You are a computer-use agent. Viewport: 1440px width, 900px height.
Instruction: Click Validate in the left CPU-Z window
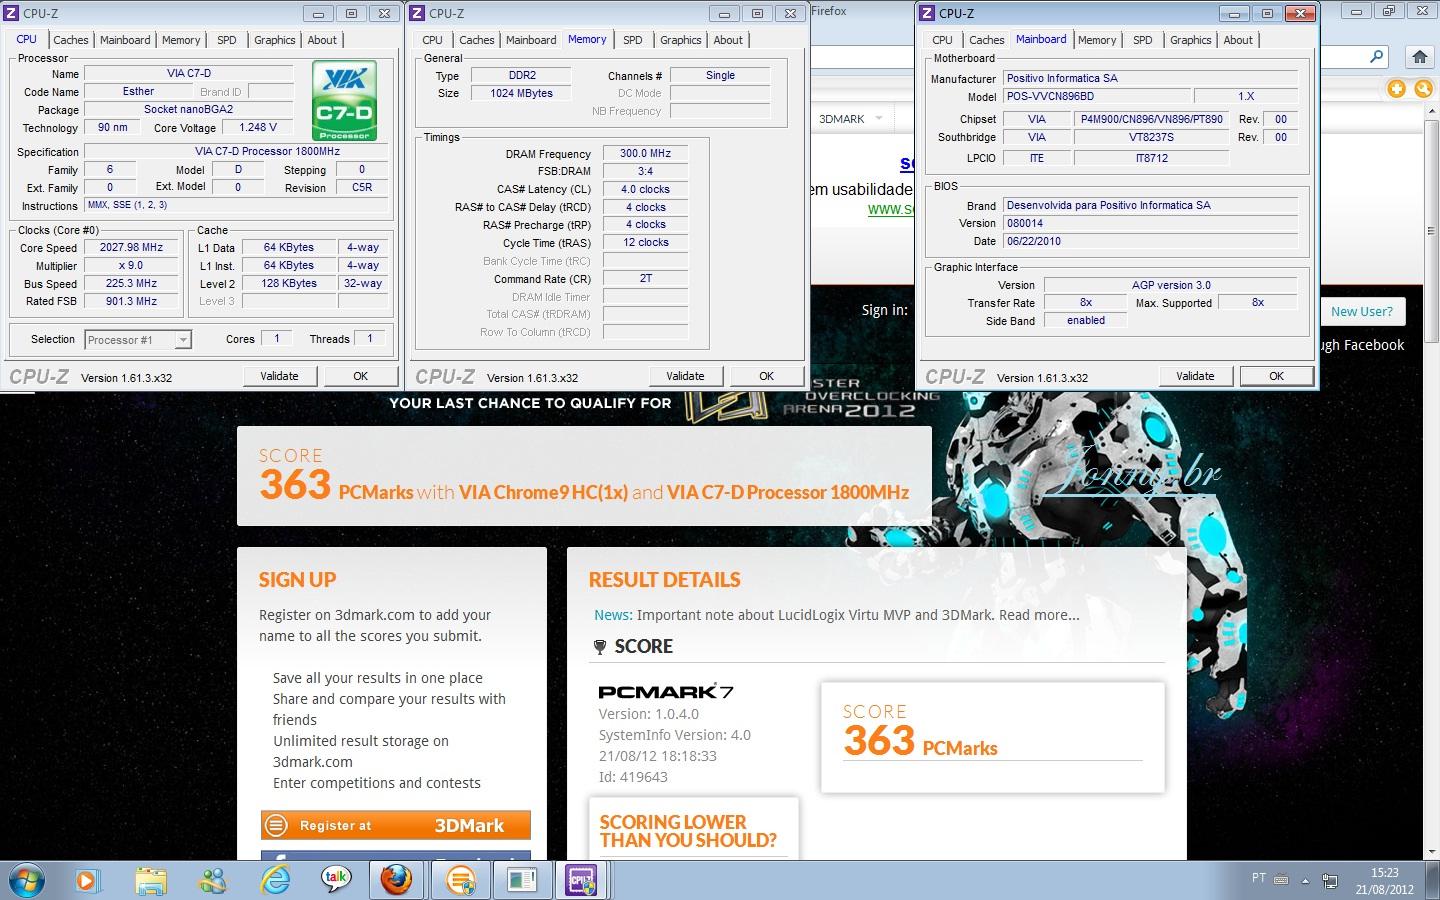279,376
